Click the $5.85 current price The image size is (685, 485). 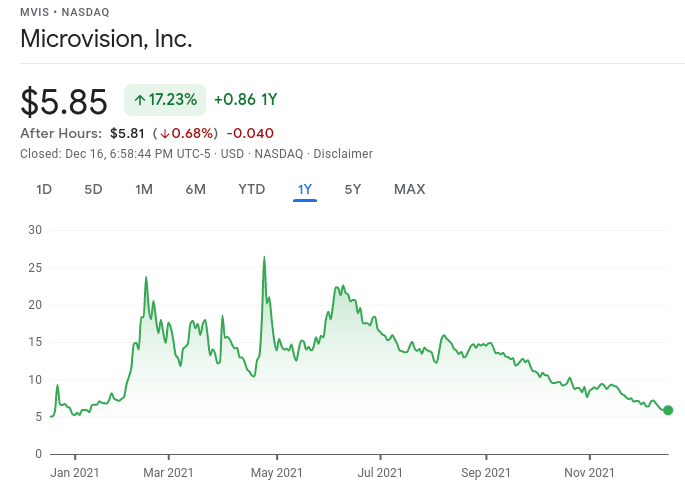pyautogui.click(x=64, y=101)
